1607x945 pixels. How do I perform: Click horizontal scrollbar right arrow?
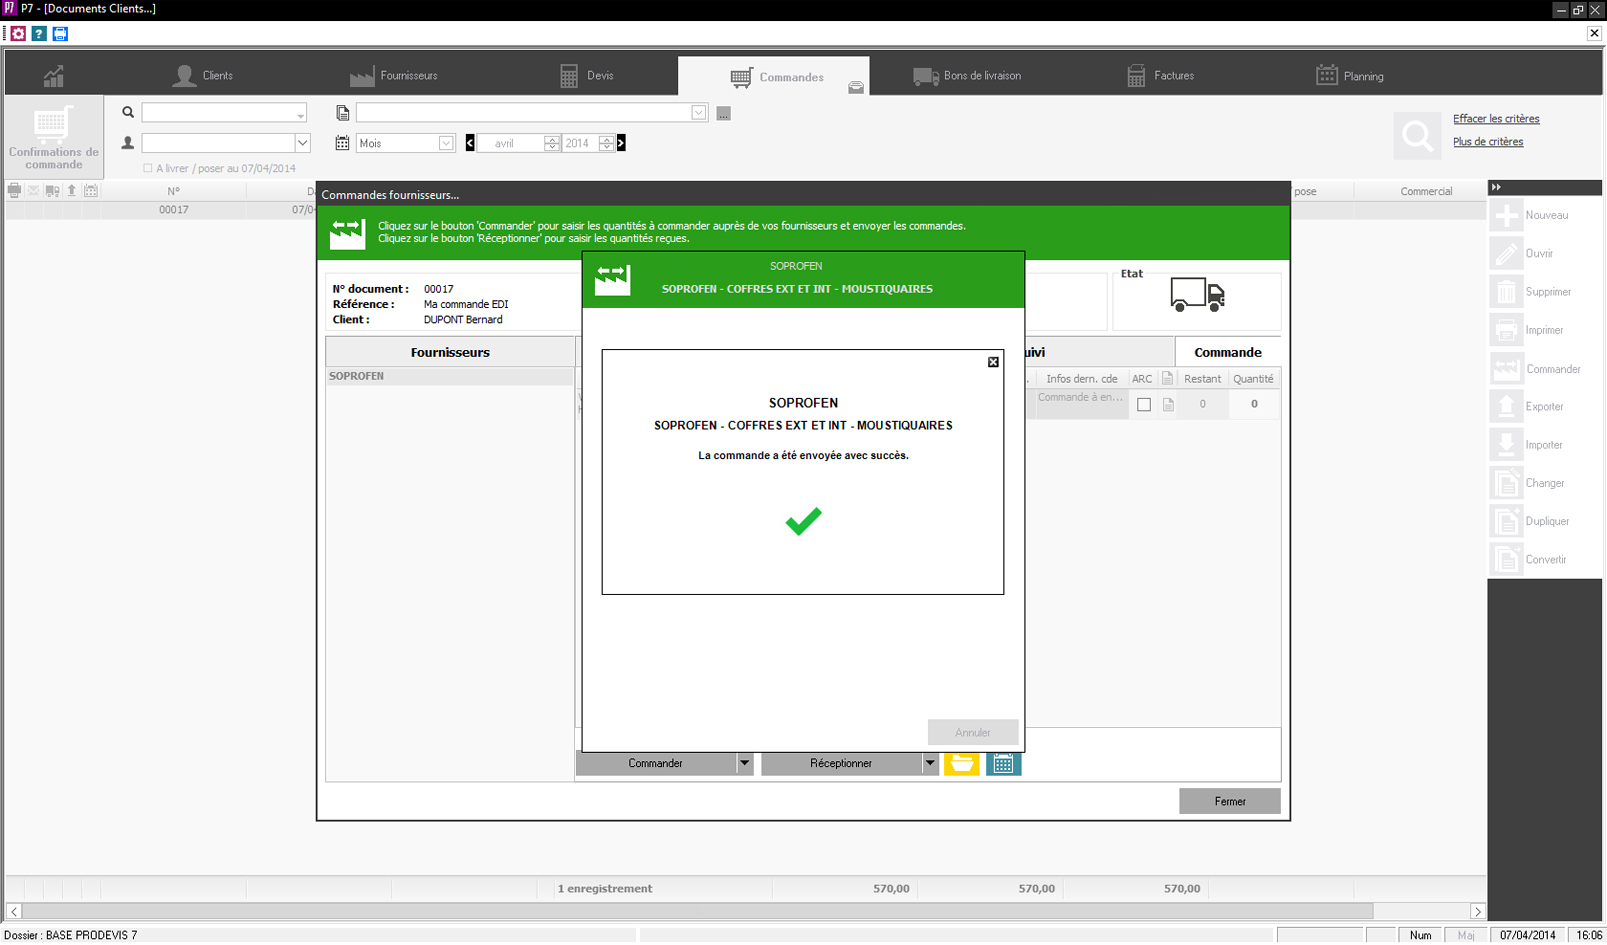pos(1477,912)
